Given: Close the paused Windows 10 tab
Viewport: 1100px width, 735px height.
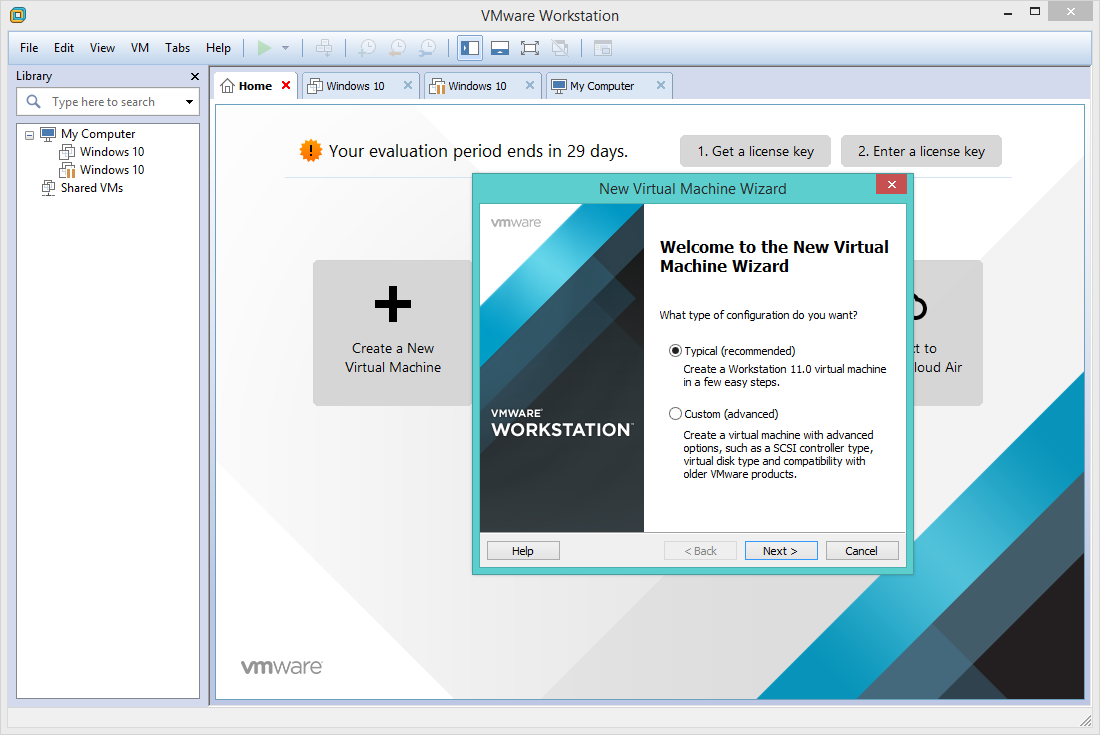Looking at the screenshot, I should coord(530,85).
